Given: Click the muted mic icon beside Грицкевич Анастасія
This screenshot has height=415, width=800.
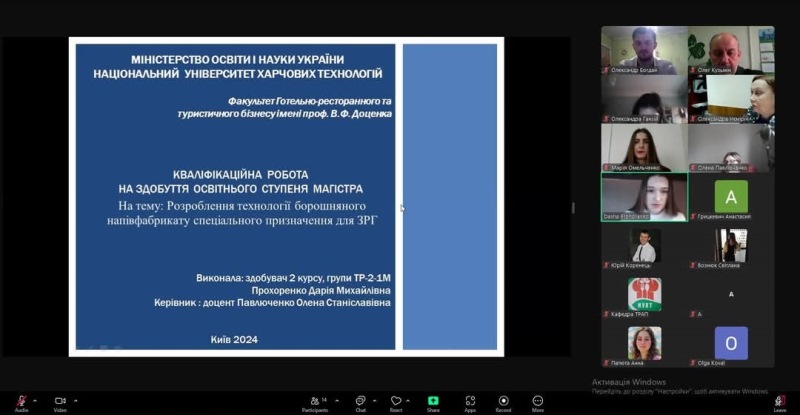Looking at the screenshot, I should (693, 216).
